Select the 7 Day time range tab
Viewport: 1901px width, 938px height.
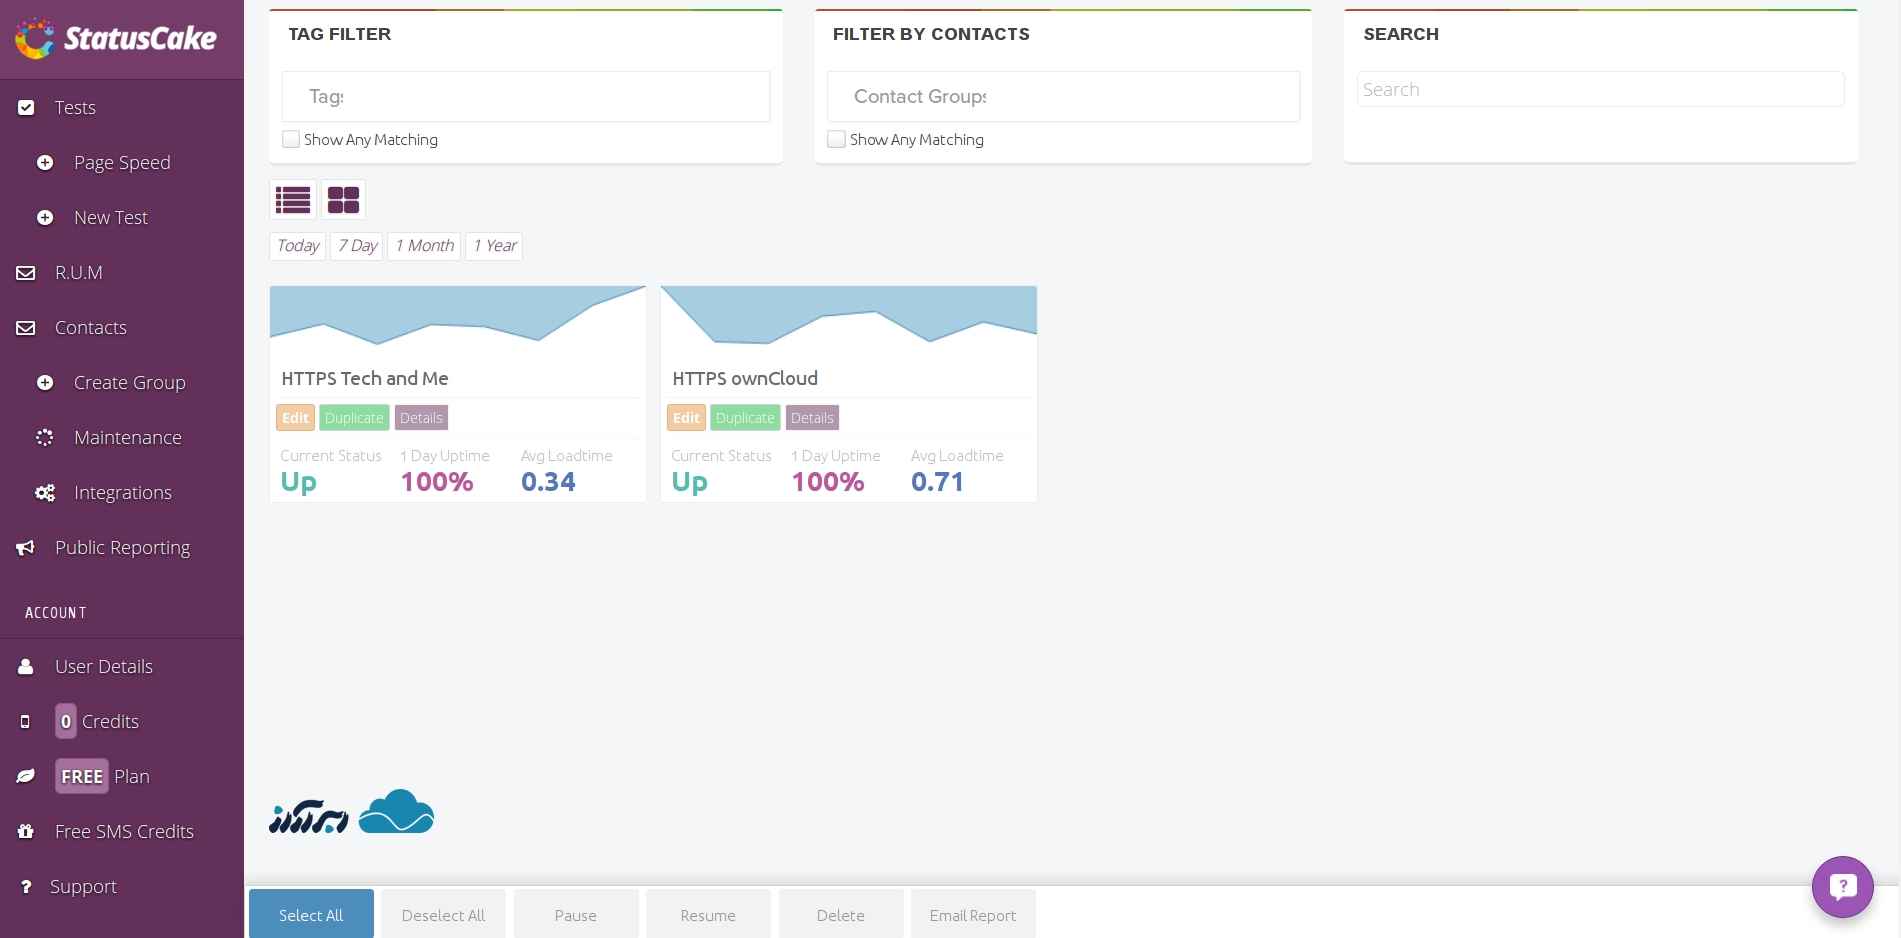pos(357,246)
